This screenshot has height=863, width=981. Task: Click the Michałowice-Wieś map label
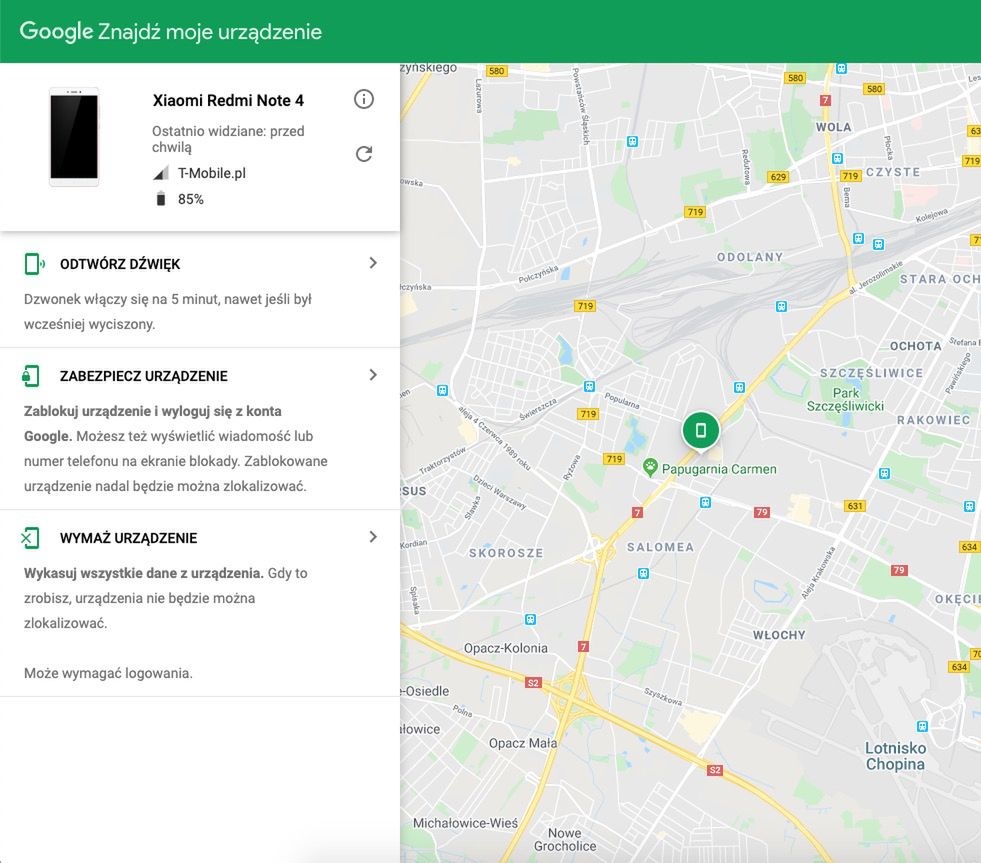pos(465,824)
